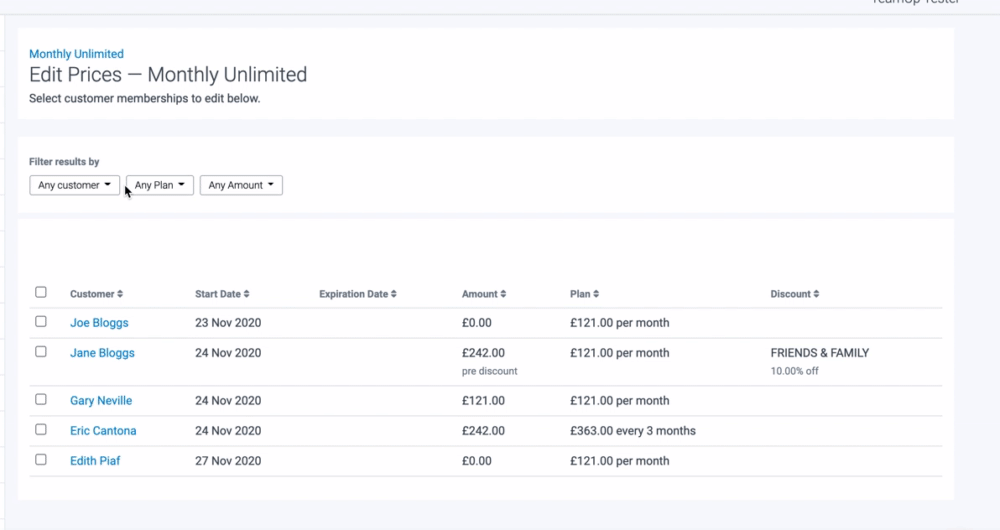Image resolution: width=1000 pixels, height=530 pixels.
Task: Sort table by Customer column sort icon
Action: 120,294
